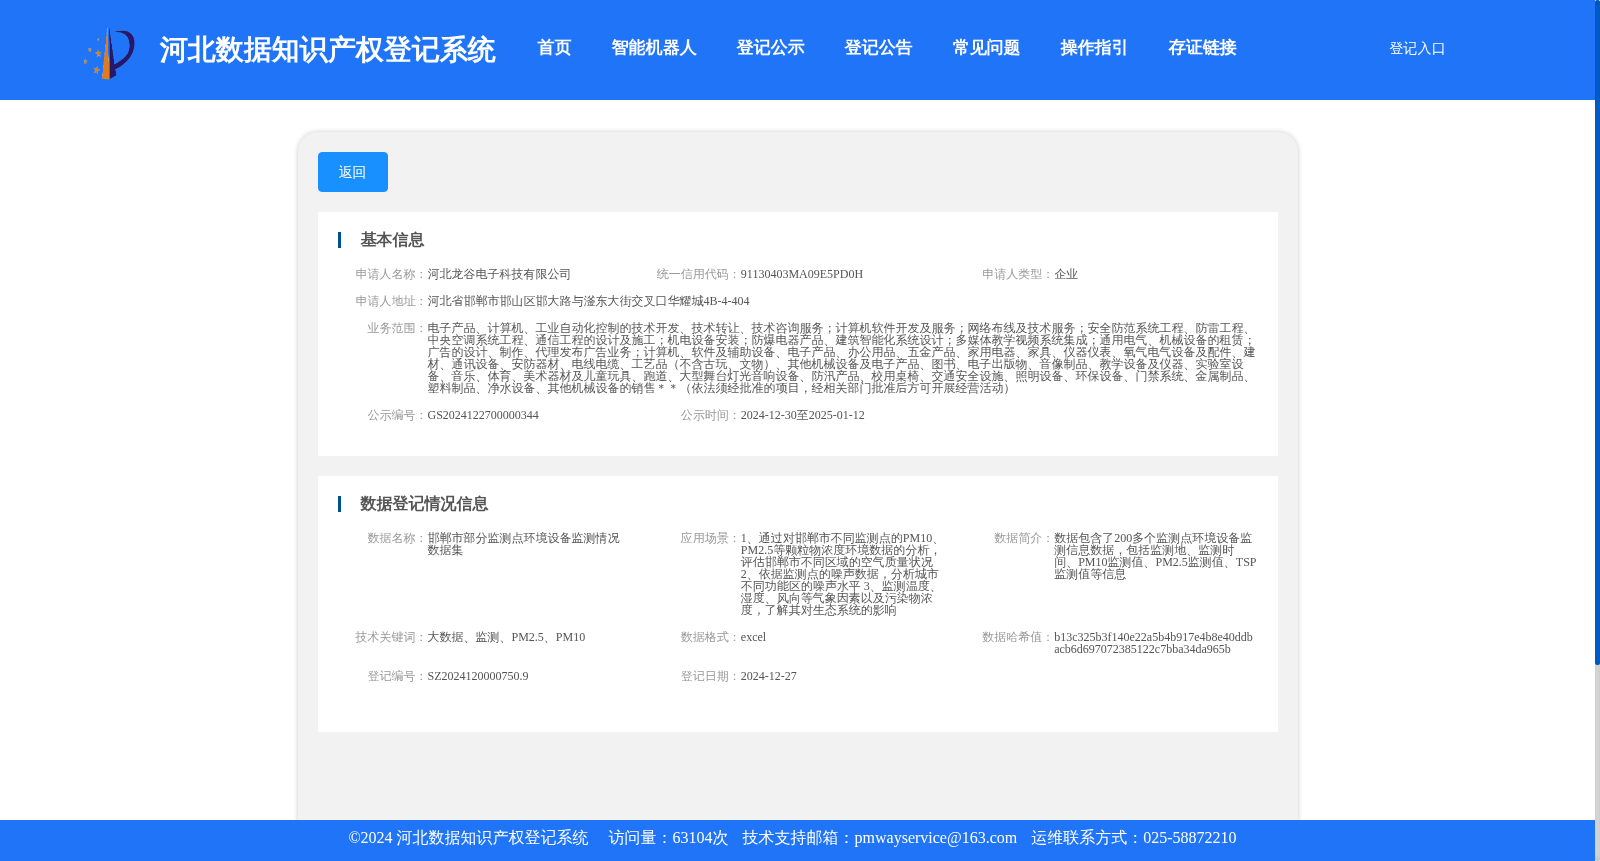Click the 业务范围 description paragraph
Screen dimensions: 1600x861
841,358
